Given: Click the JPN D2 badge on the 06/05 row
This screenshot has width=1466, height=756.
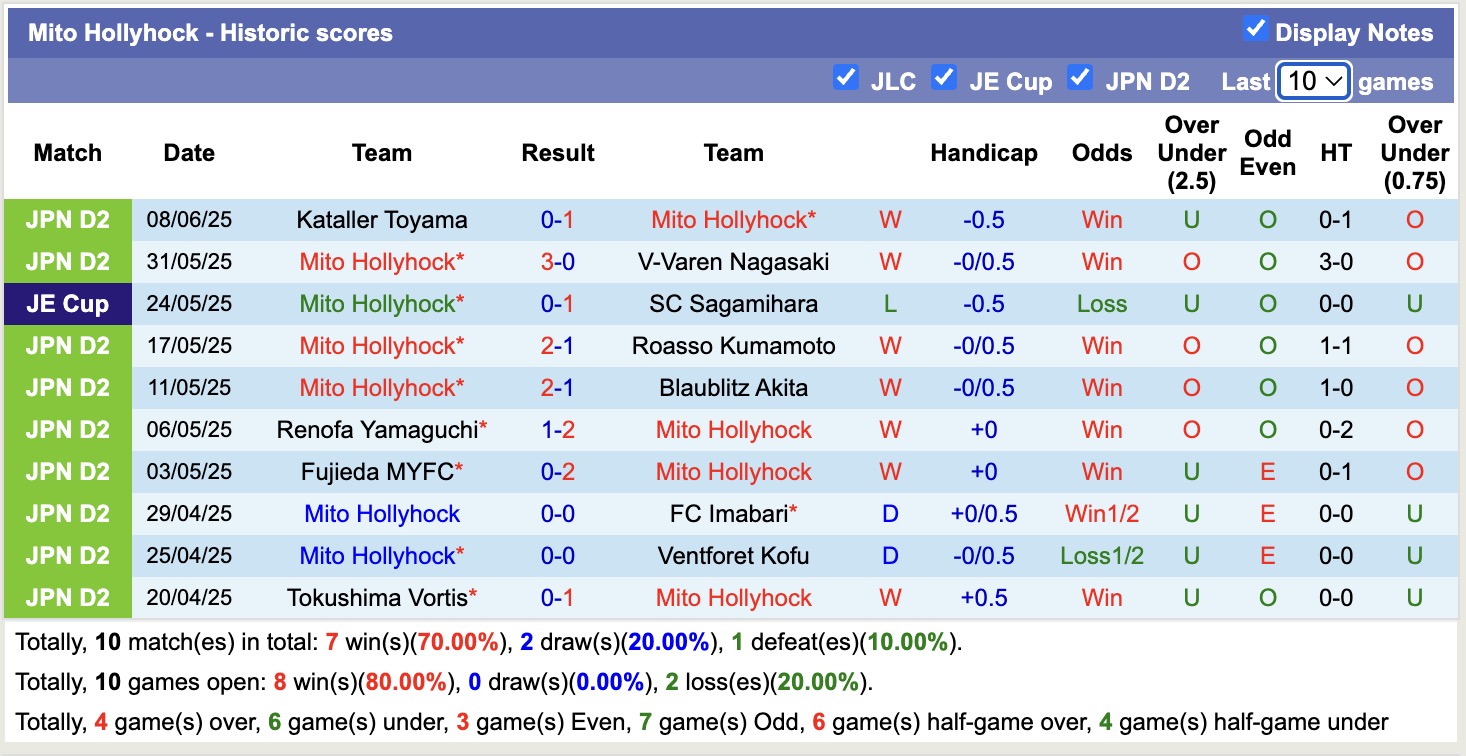Looking at the screenshot, I should coord(67,429).
